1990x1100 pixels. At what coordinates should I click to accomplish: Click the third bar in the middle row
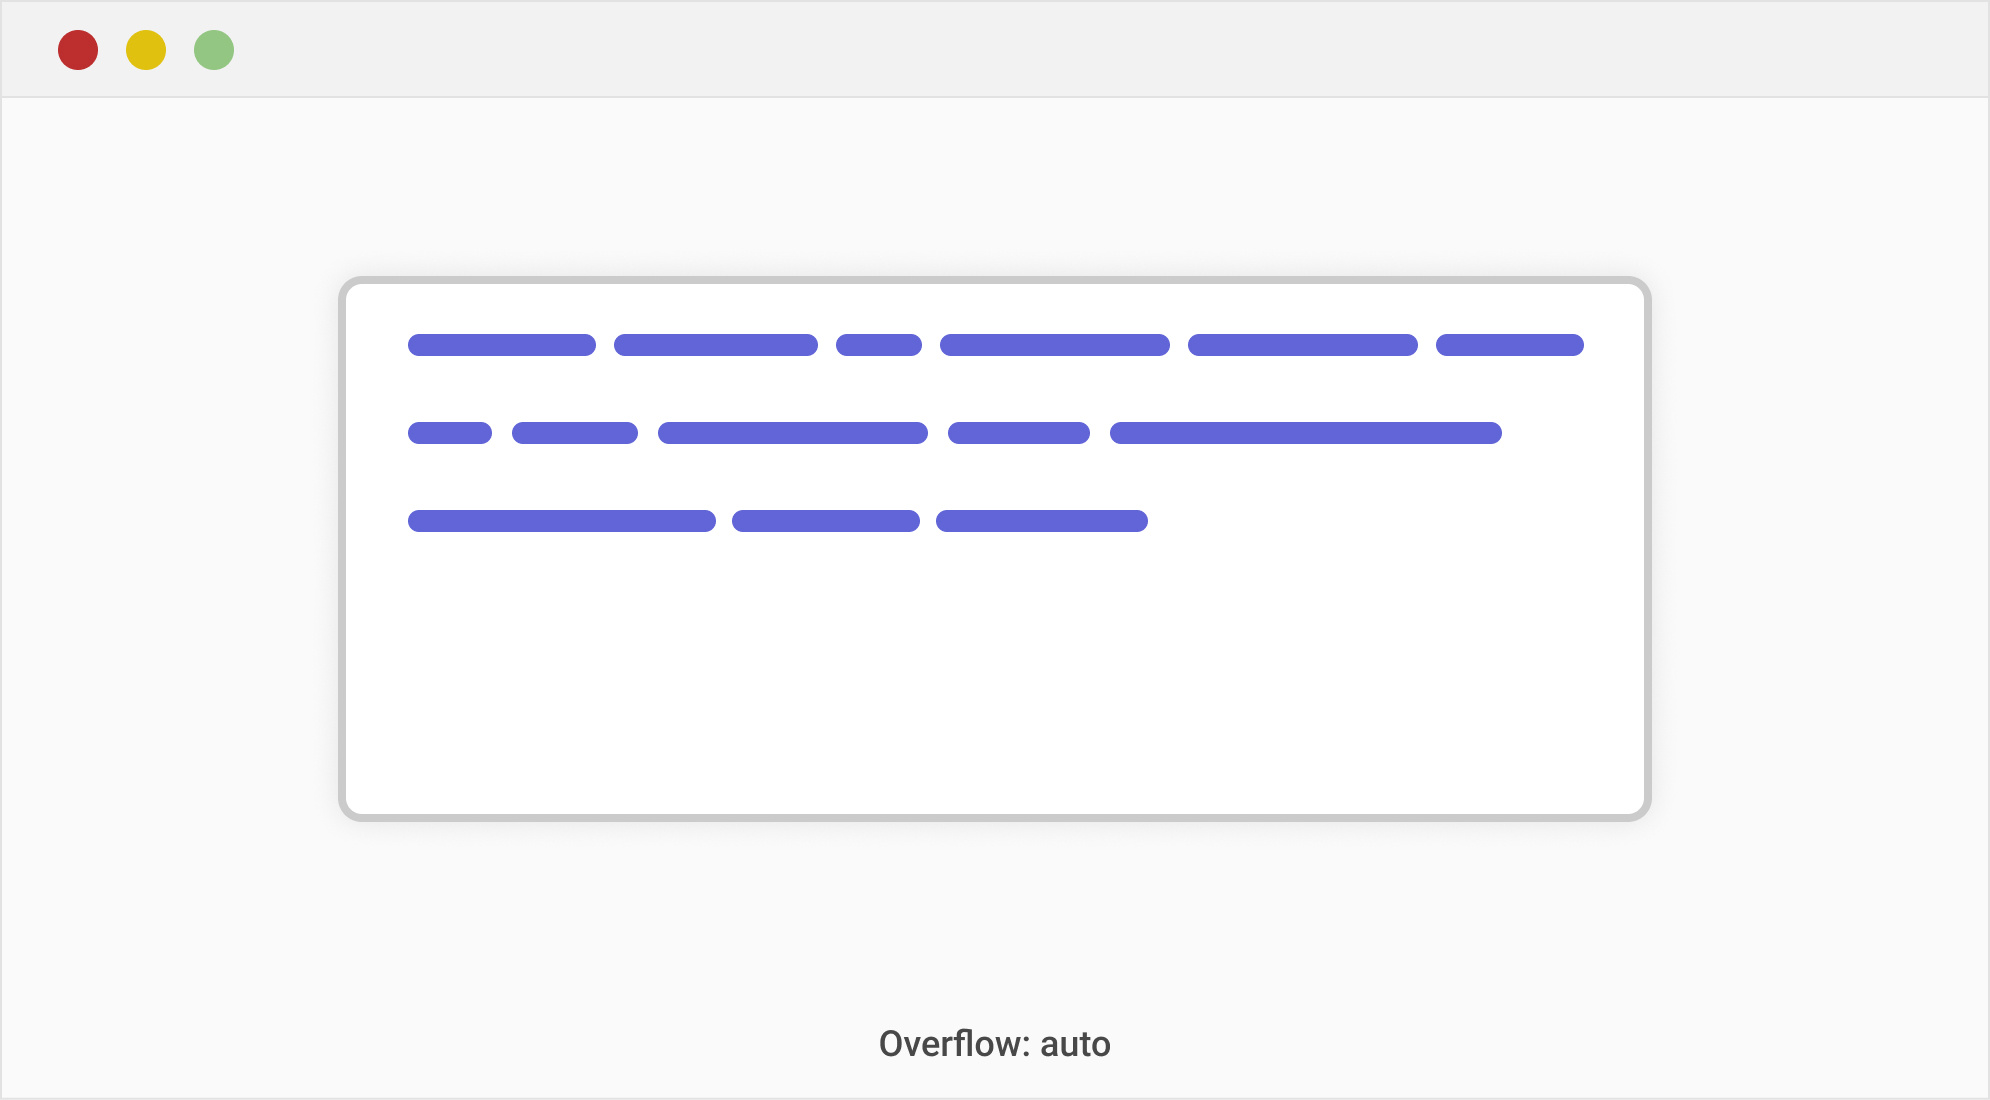792,433
